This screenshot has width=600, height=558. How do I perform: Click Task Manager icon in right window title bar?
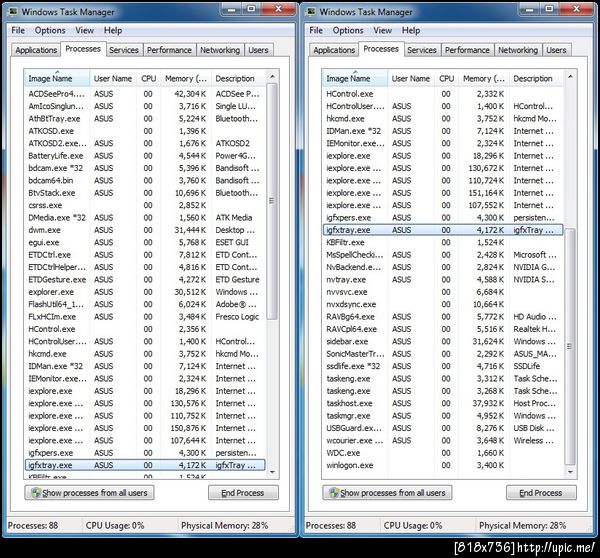pyautogui.click(x=311, y=12)
